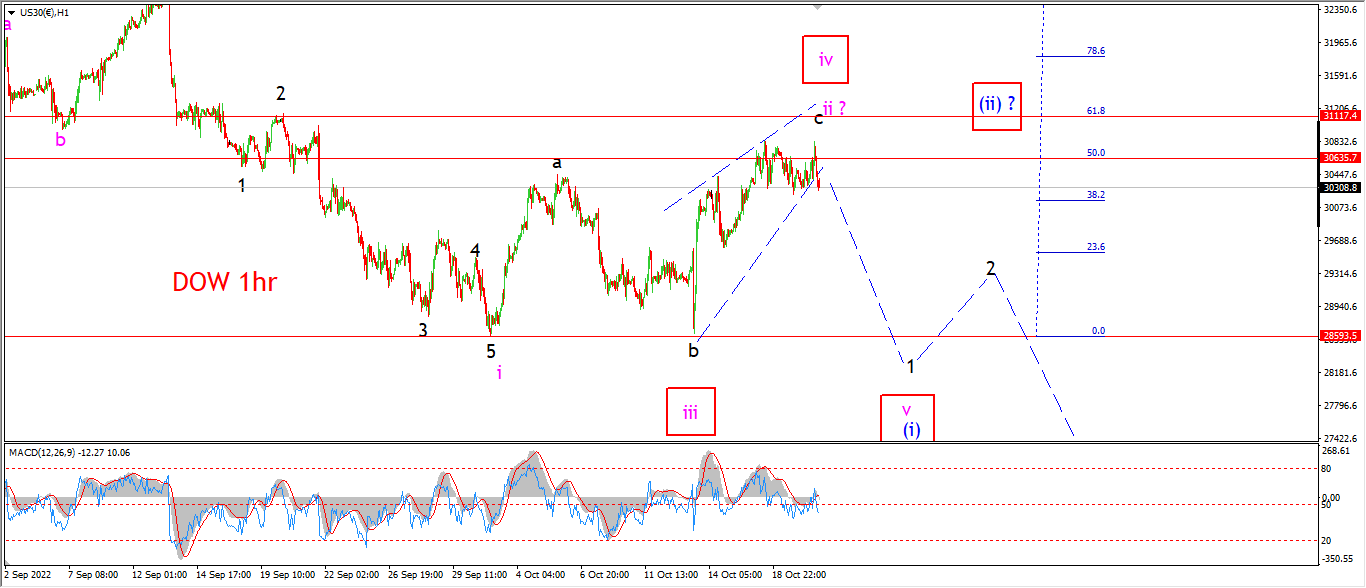Image resolution: width=1366 pixels, height=588 pixels.
Task: Select the red boxed iv wave label
Action: [825, 60]
